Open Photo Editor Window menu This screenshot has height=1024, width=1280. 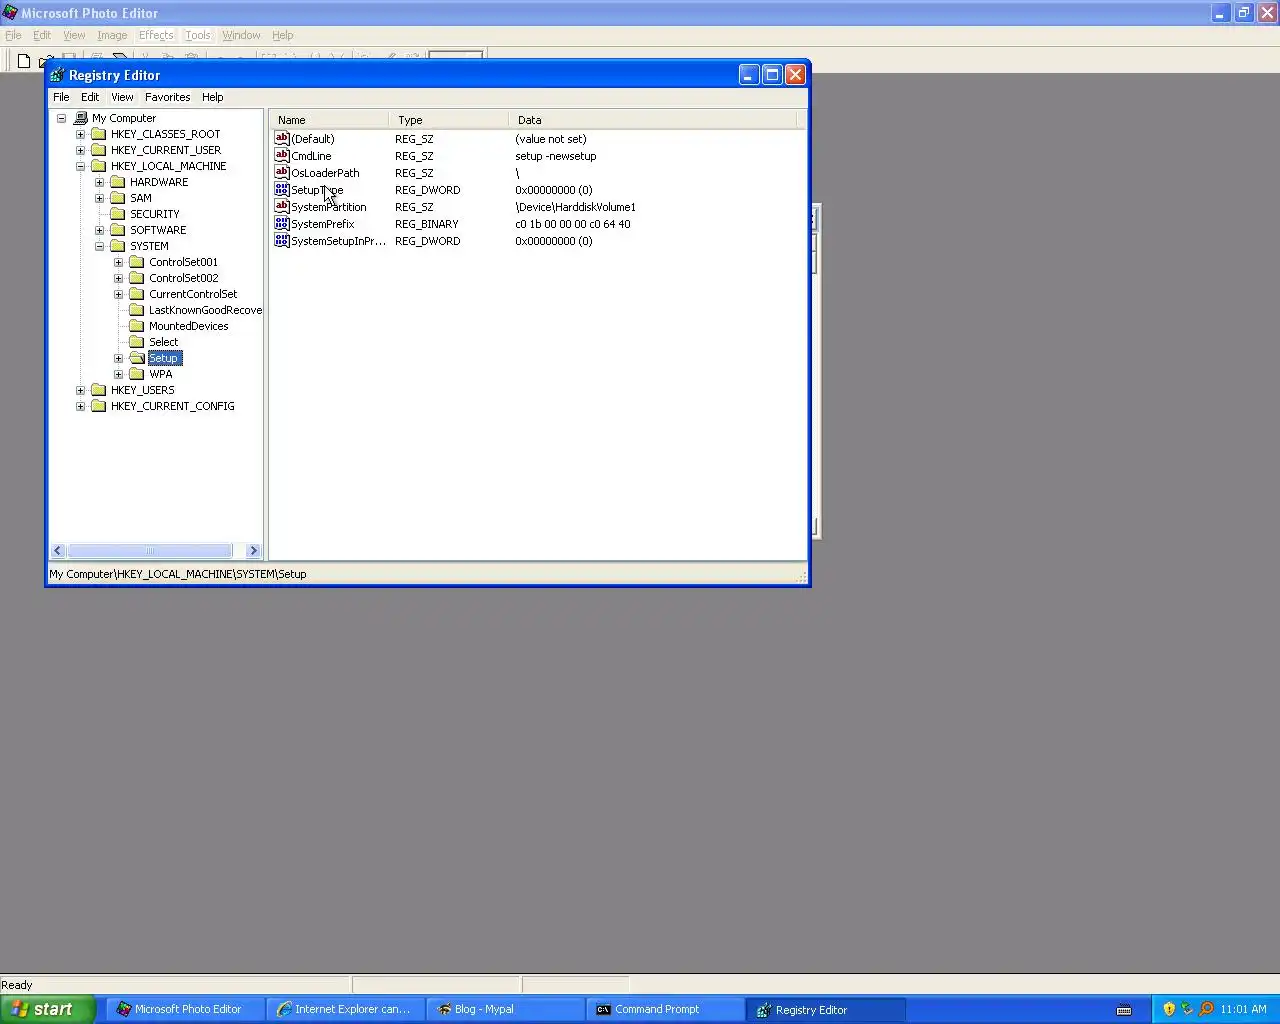(241, 35)
